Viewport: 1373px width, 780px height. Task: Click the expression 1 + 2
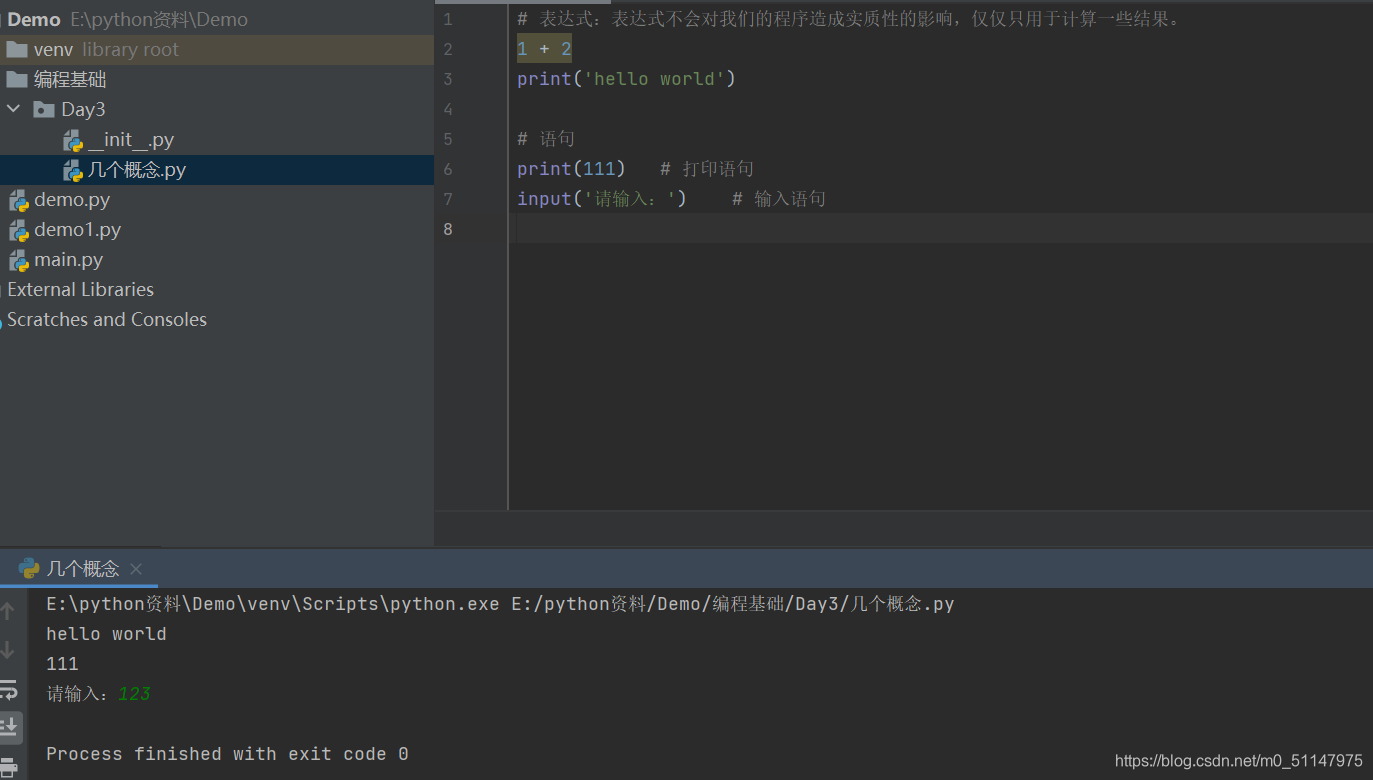544,49
